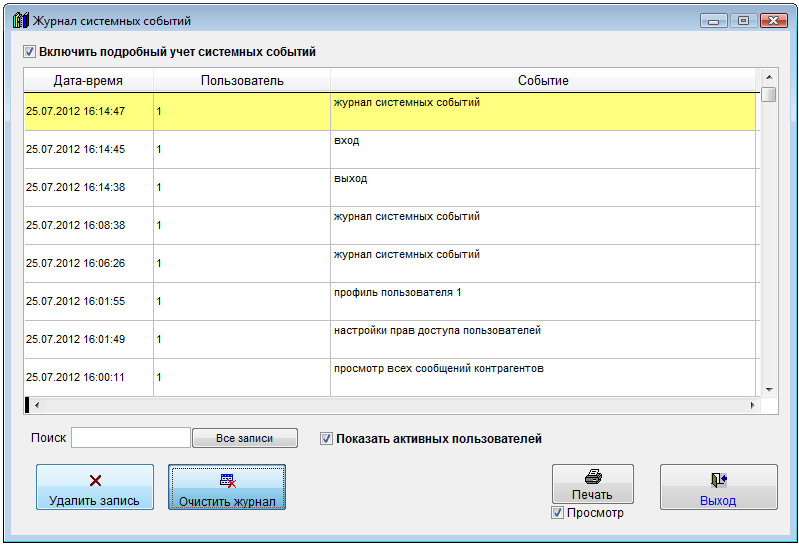
Task: Select row dated 25.07.2012 16:08:38
Action: click(x=390, y=226)
